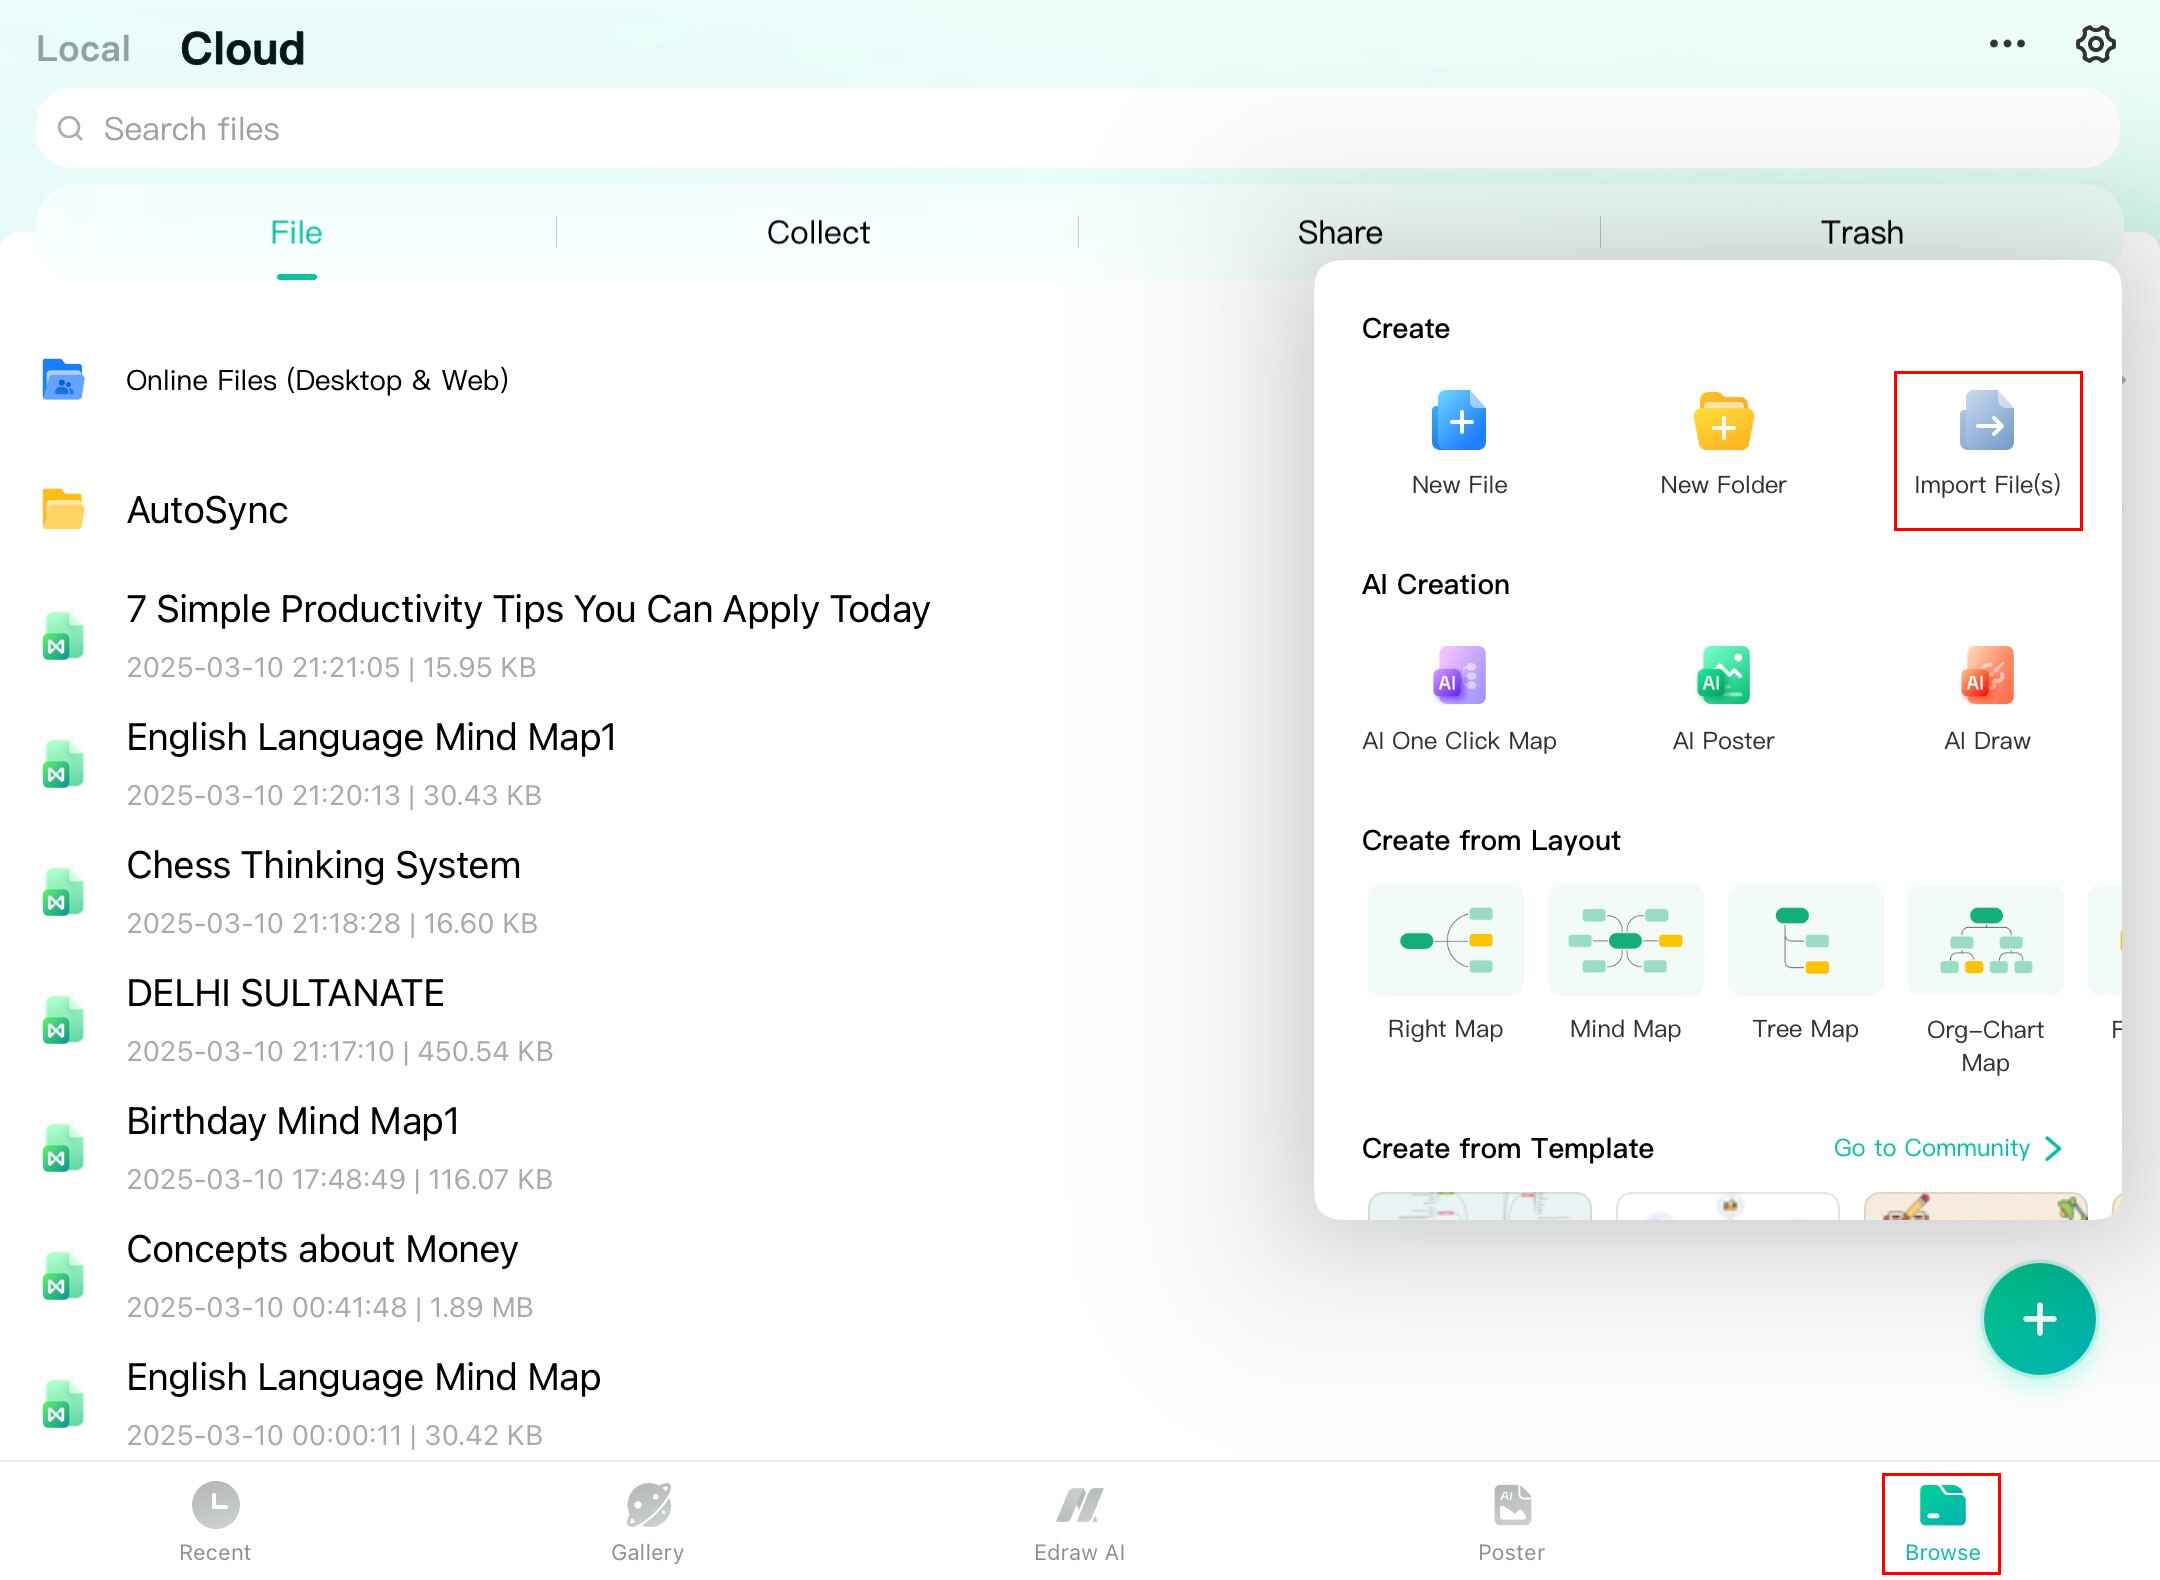Open the AutoSync folder
Screen dimensions: 2160x1580
click(207, 510)
